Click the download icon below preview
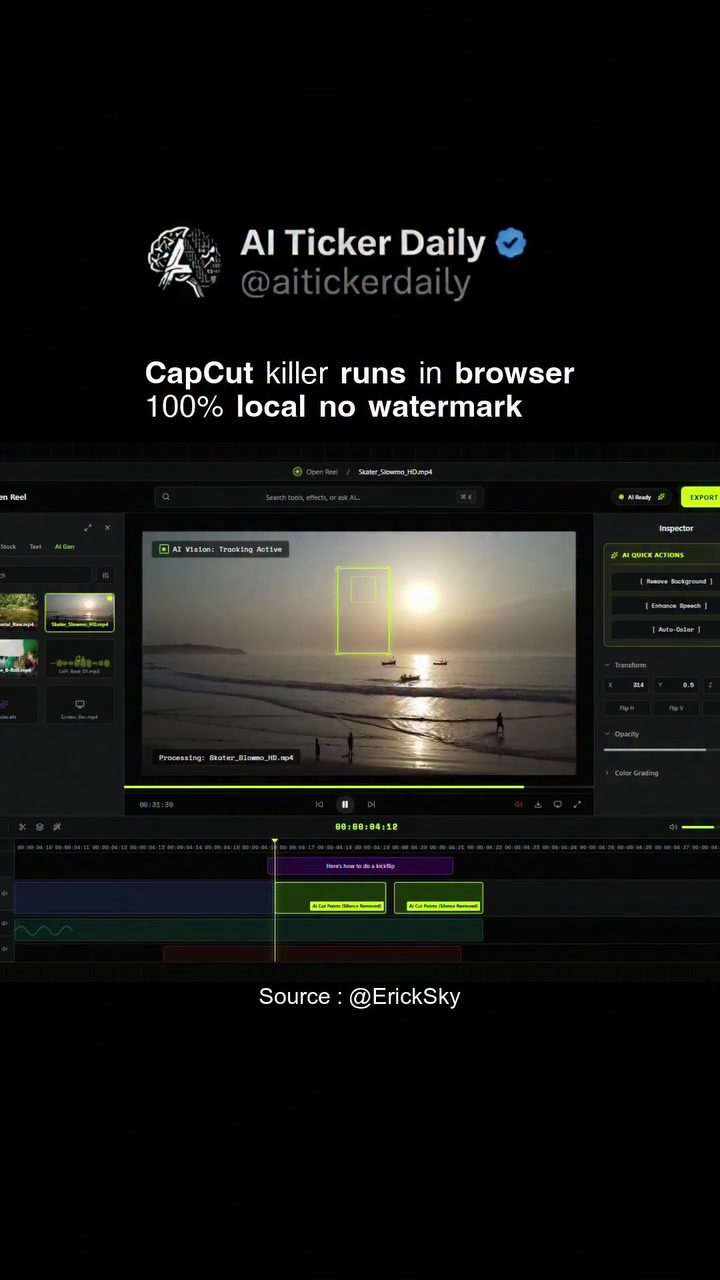 point(538,804)
